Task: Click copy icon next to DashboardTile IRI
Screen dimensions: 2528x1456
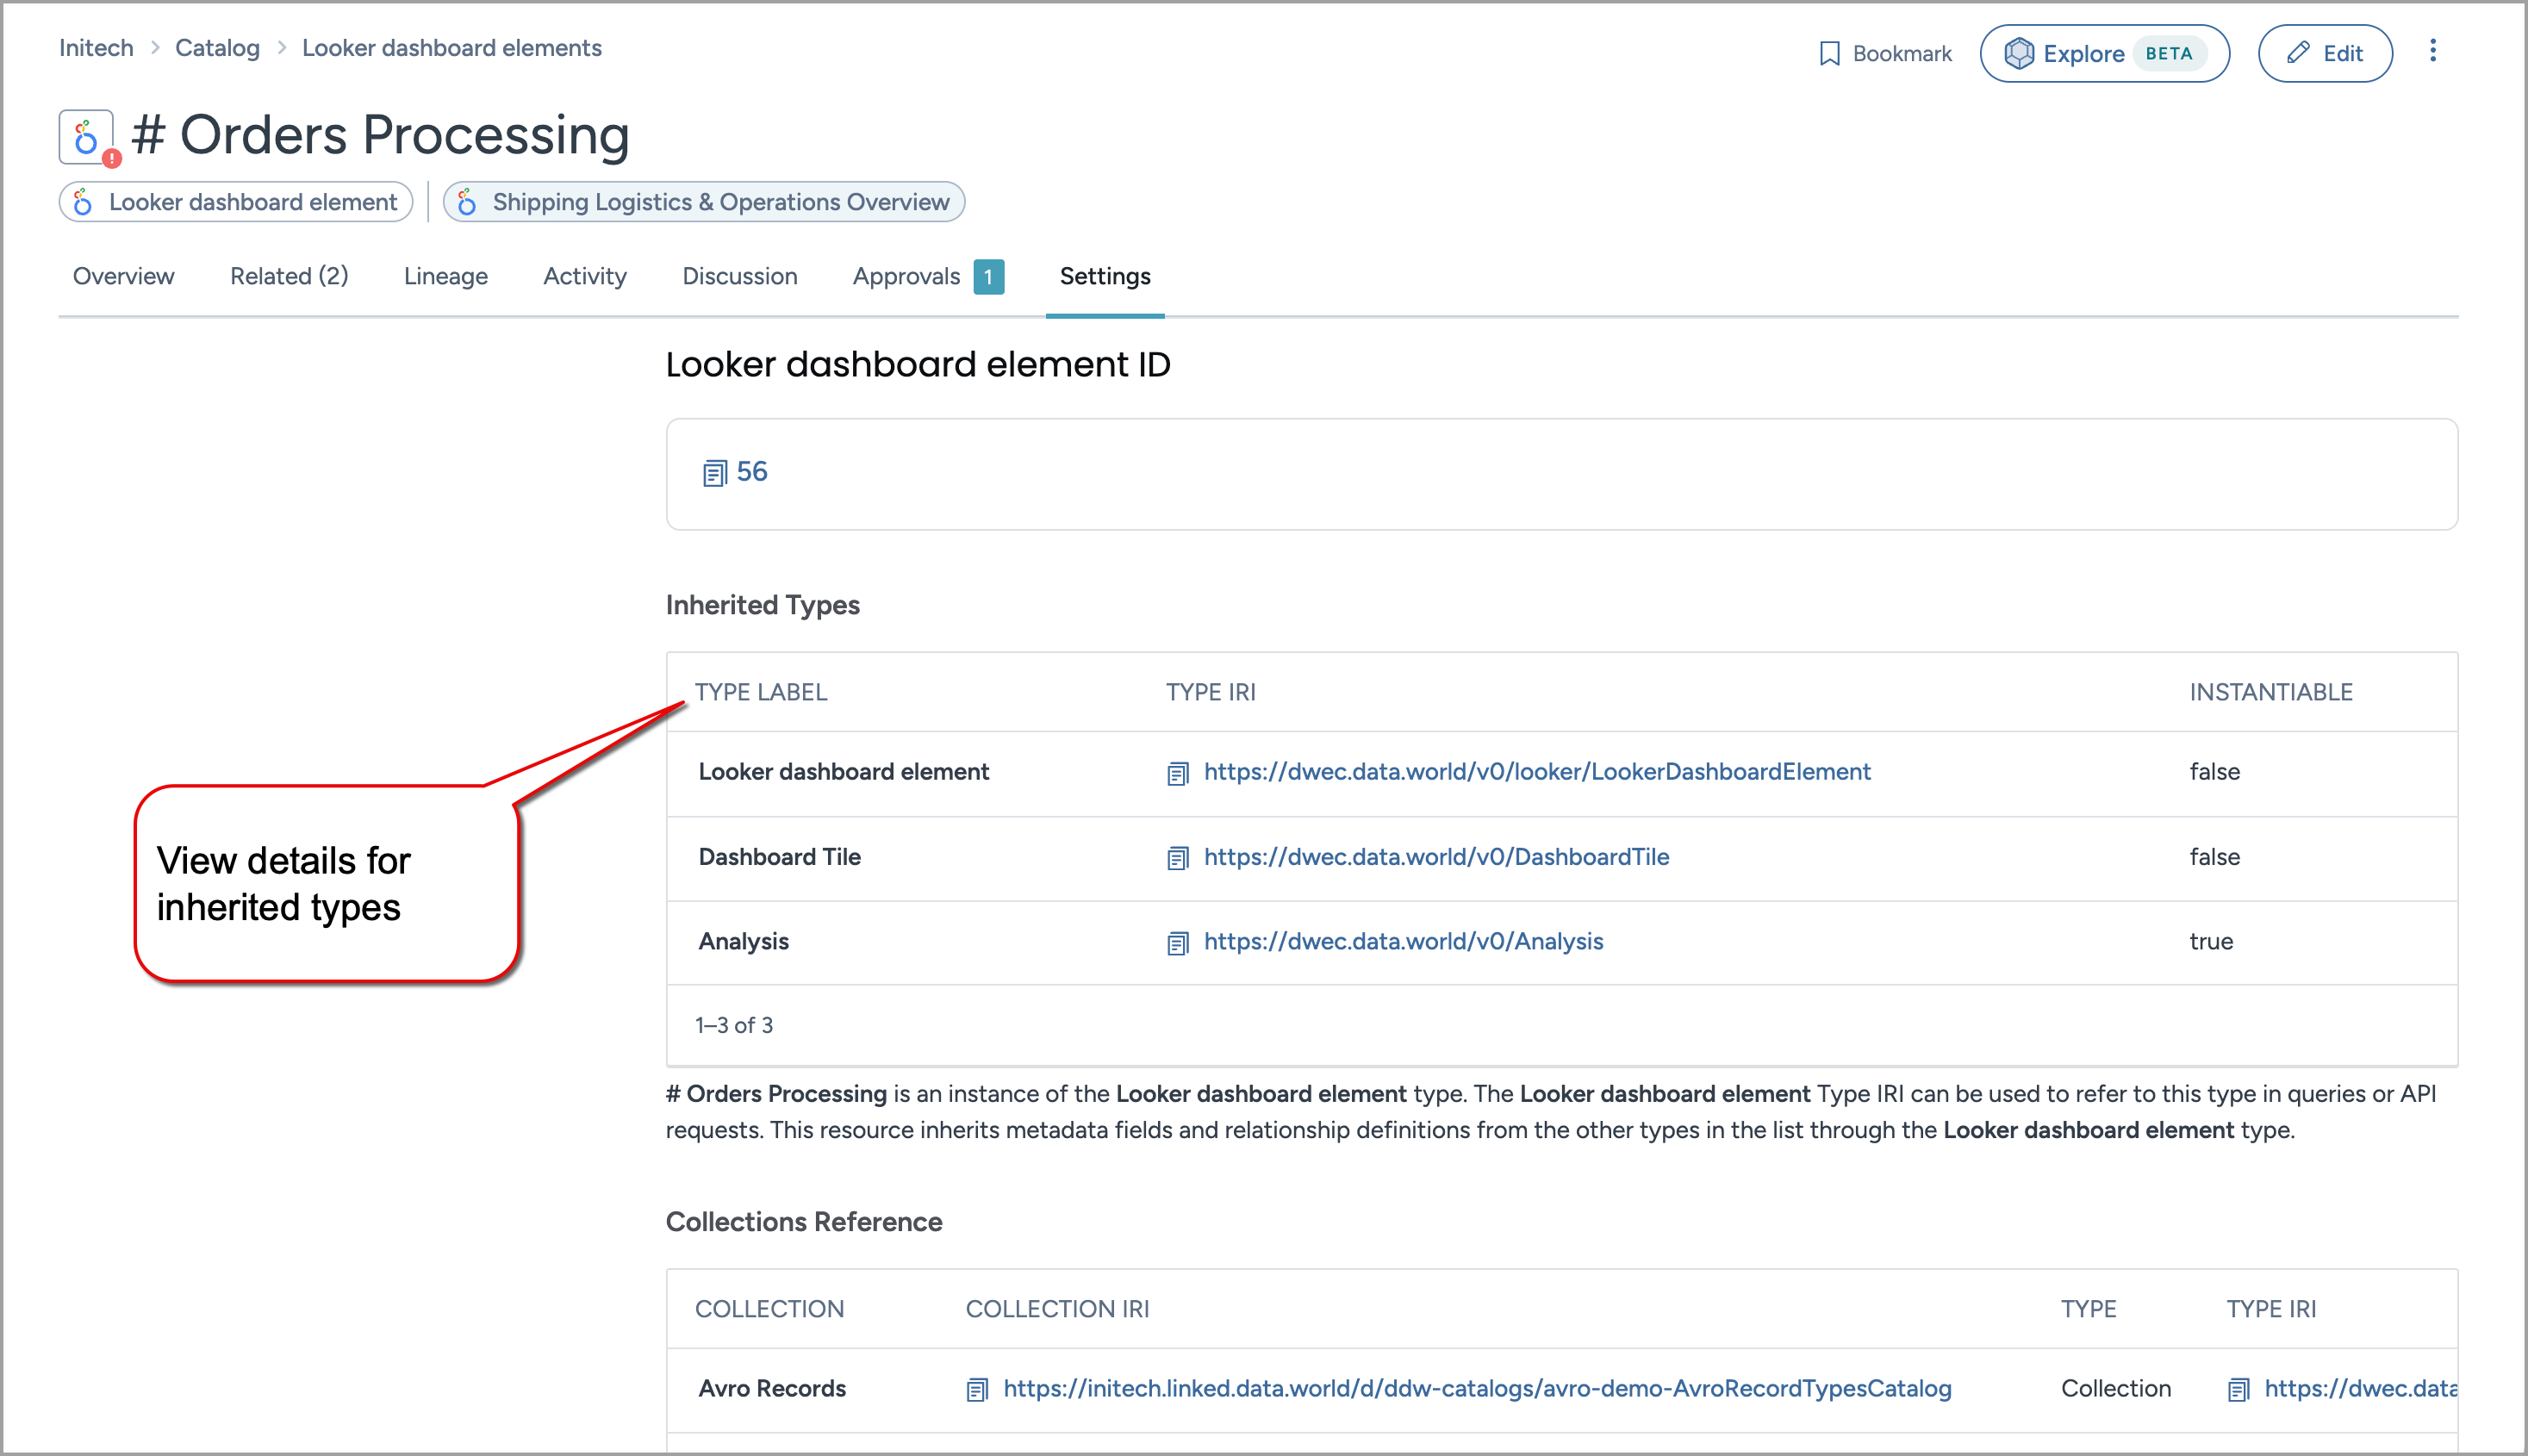Action: click(x=1178, y=858)
